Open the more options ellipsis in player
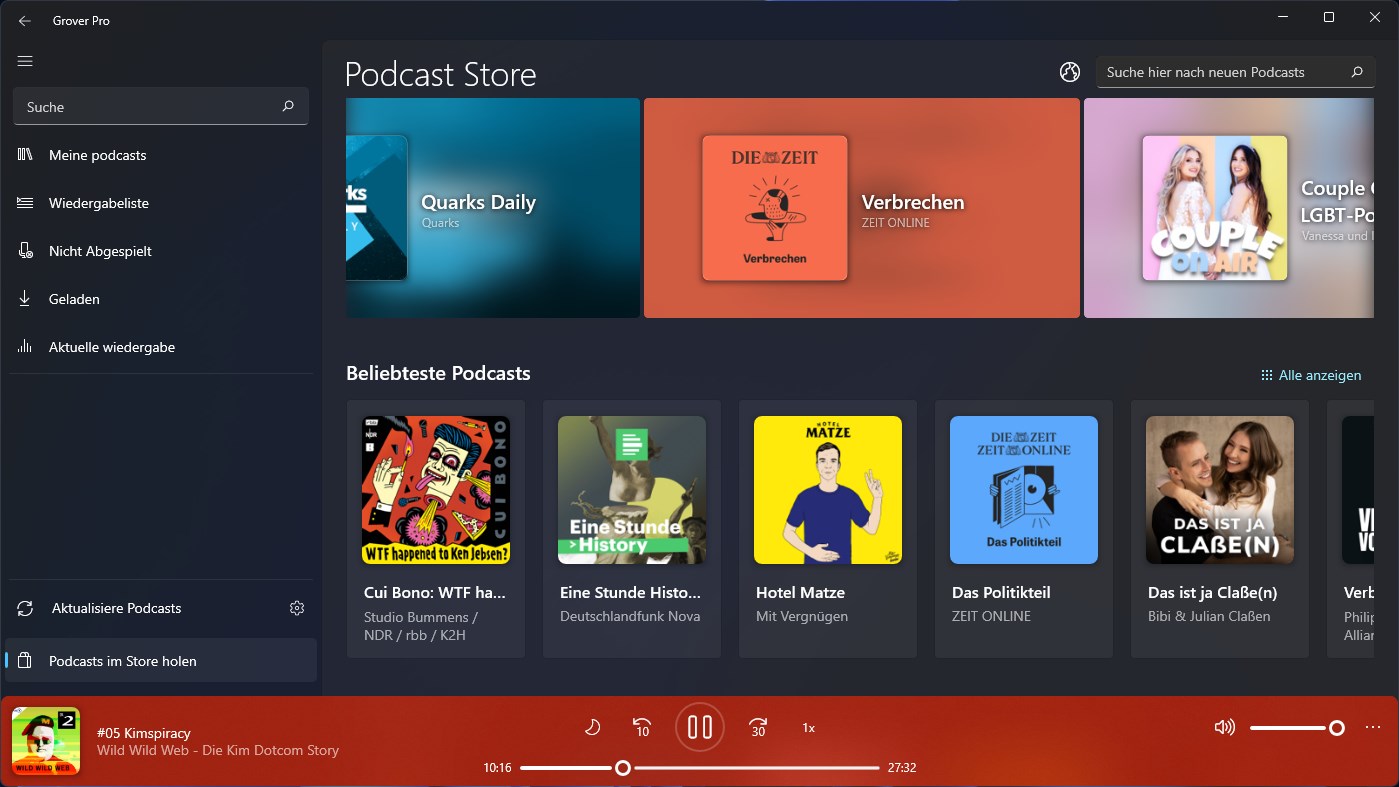1399x787 pixels. (1373, 727)
